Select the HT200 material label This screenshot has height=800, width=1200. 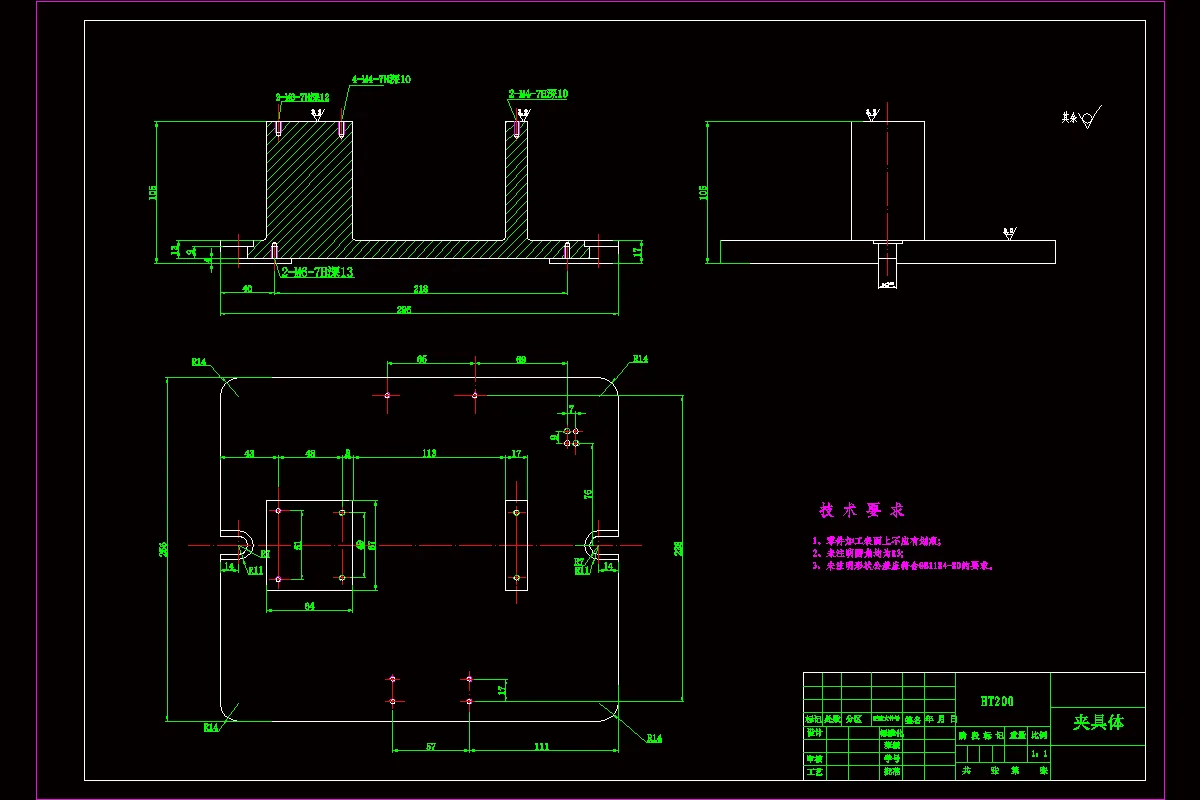coord(997,701)
